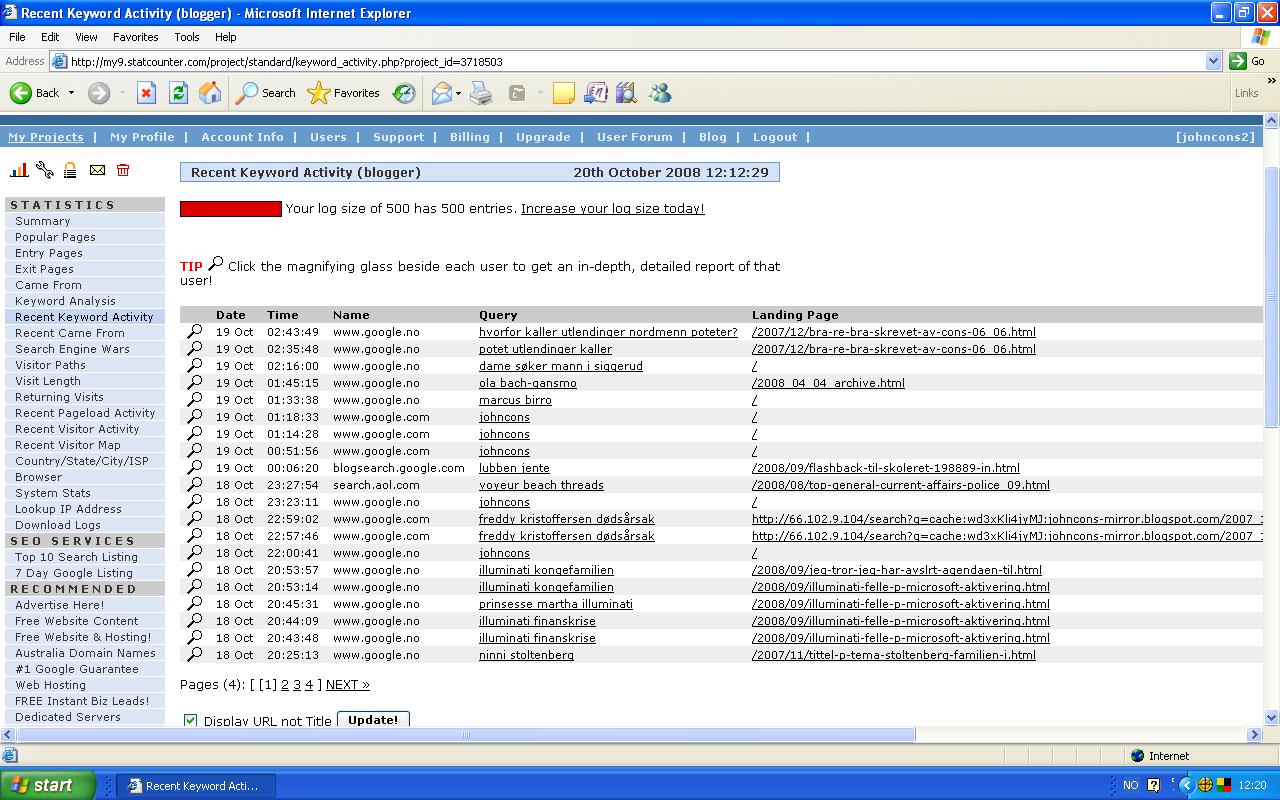The height and width of the screenshot is (800, 1280).
Task: Open the Tools menu
Action: (187, 37)
